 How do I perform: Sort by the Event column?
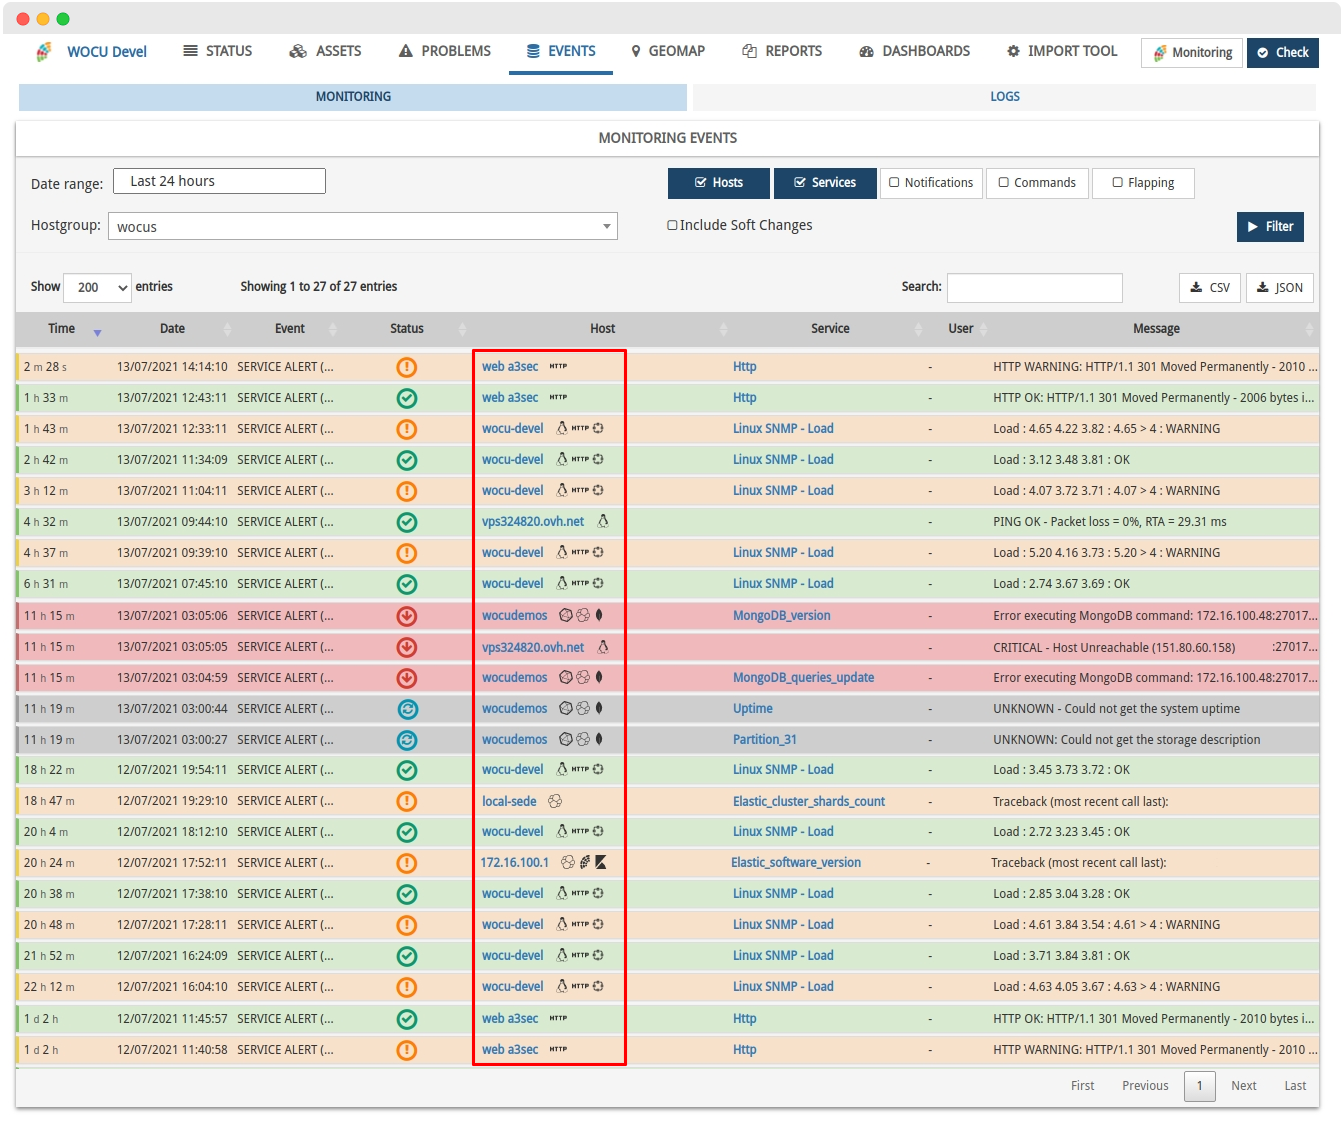pos(290,329)
